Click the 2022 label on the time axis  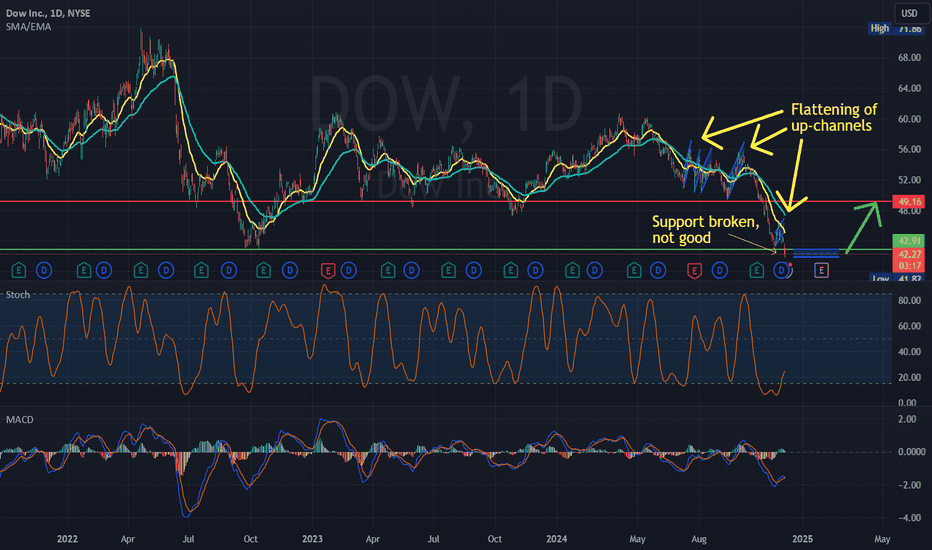tap(67, 539)
